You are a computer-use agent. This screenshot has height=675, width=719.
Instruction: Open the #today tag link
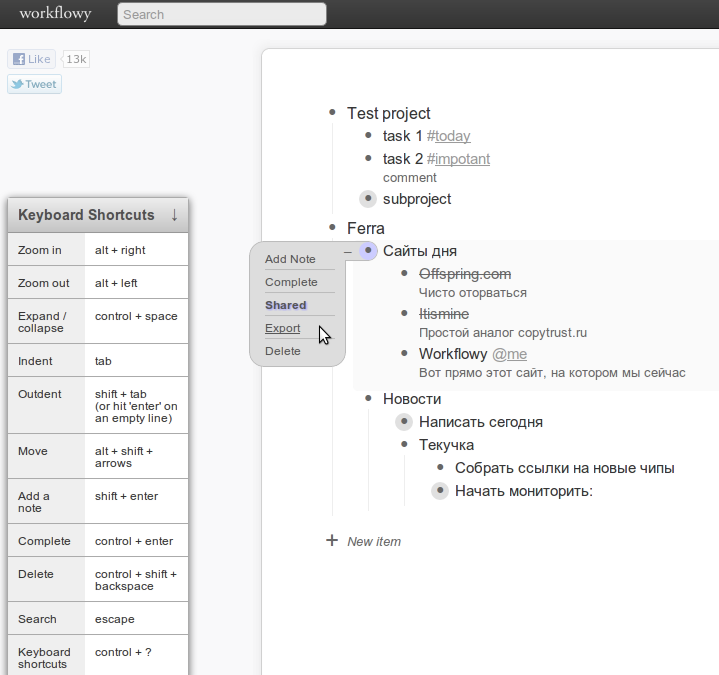point(449,136)
